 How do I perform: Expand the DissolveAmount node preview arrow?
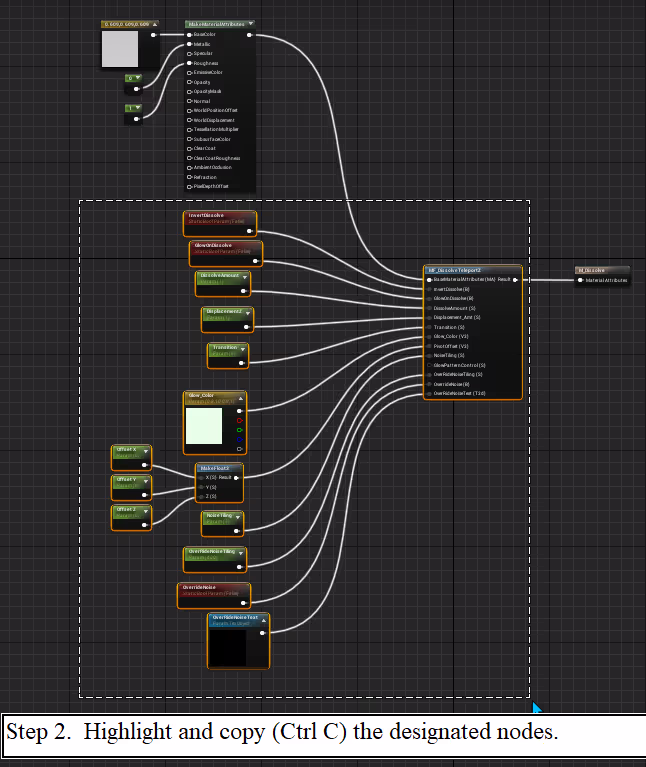tap(245, 277)
